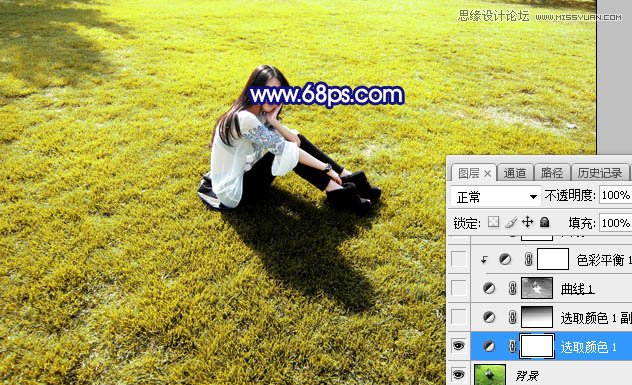Screen dimensions: 632x385
Task: Select the 曲线 1 layer name
Action: [x=578, y=289]
